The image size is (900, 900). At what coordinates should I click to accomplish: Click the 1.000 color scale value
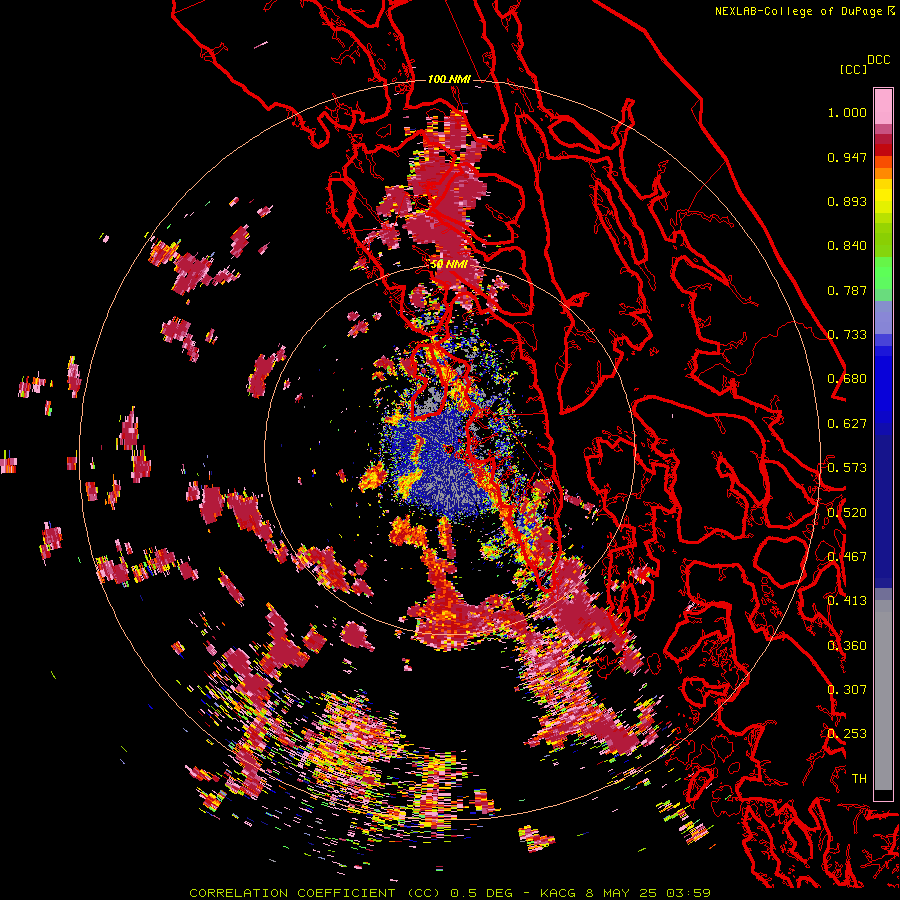coord(847,112)
